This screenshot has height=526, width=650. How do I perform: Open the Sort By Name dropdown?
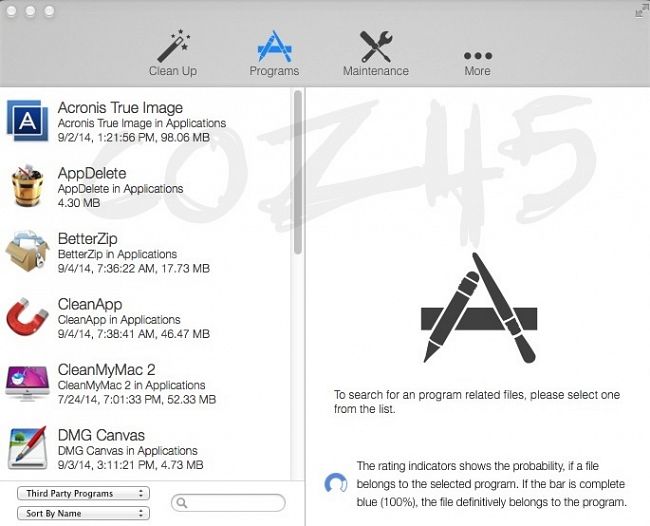coord(83,513)
